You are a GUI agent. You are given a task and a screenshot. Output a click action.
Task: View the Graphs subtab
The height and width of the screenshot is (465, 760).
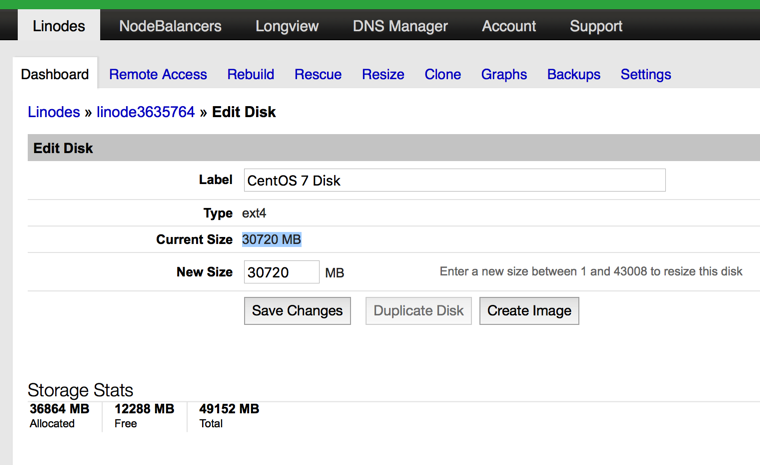click(504, 74)
